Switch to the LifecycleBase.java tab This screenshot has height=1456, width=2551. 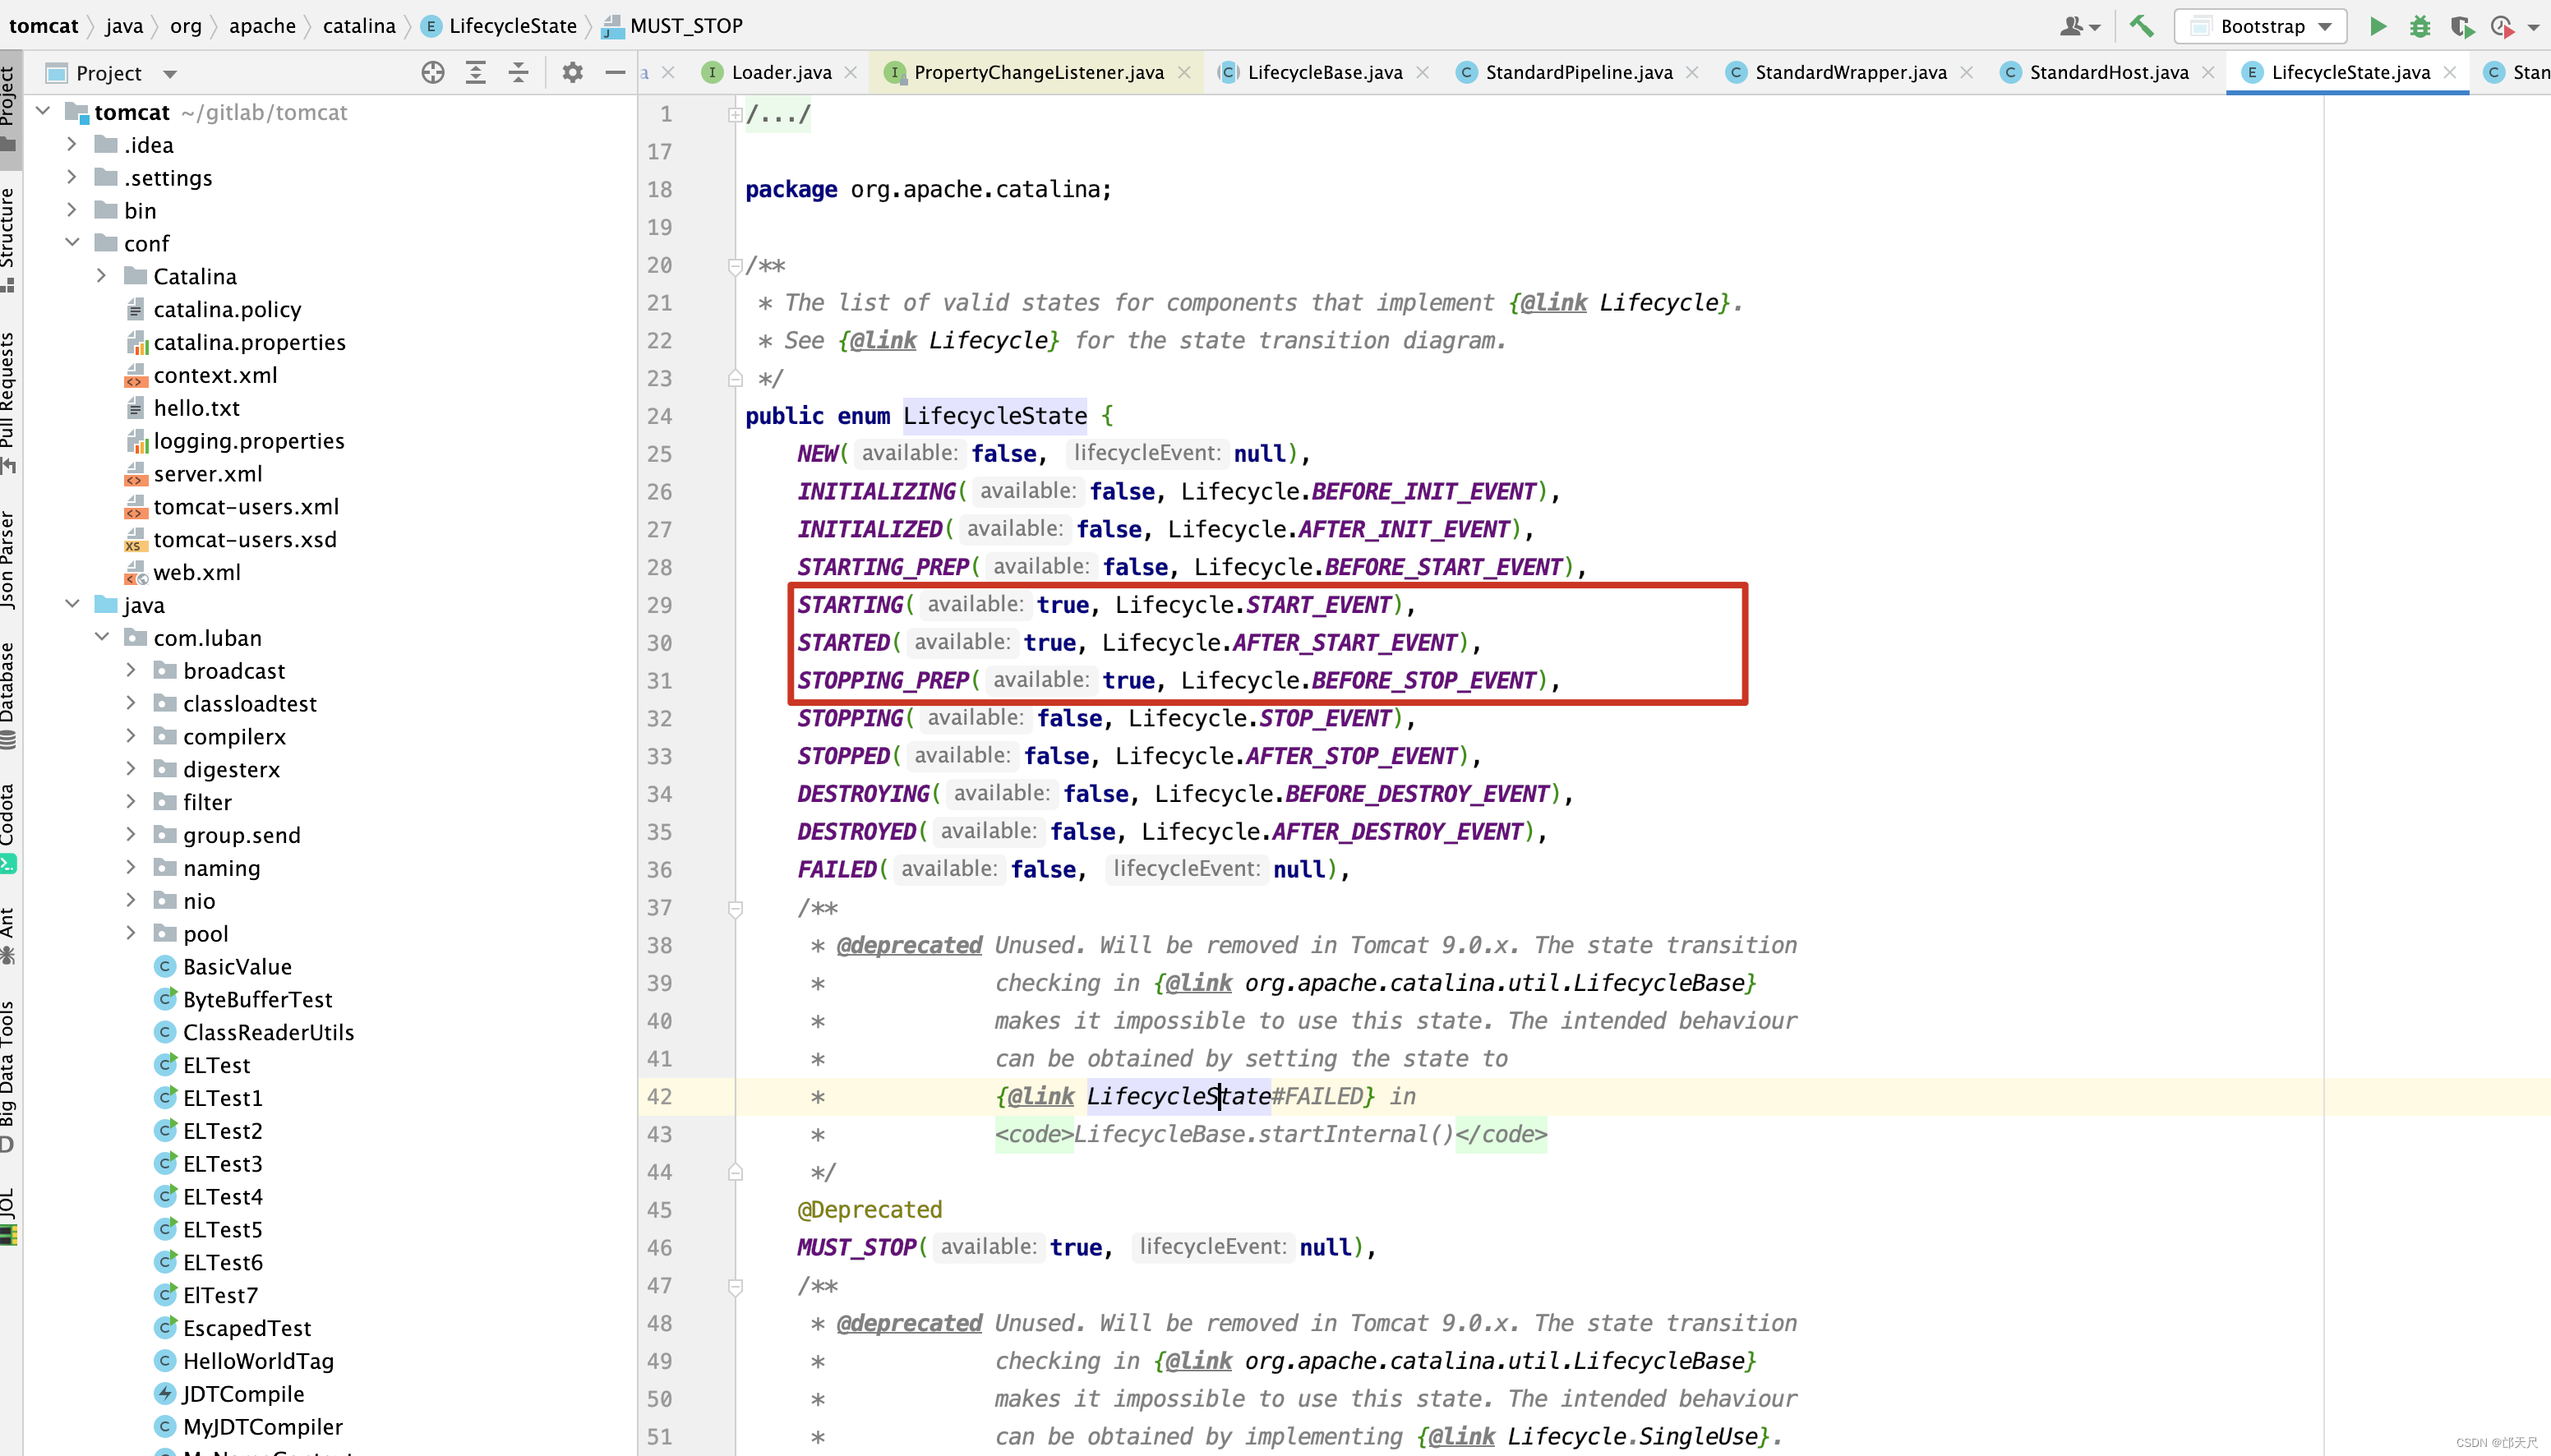click(1324, 72)
